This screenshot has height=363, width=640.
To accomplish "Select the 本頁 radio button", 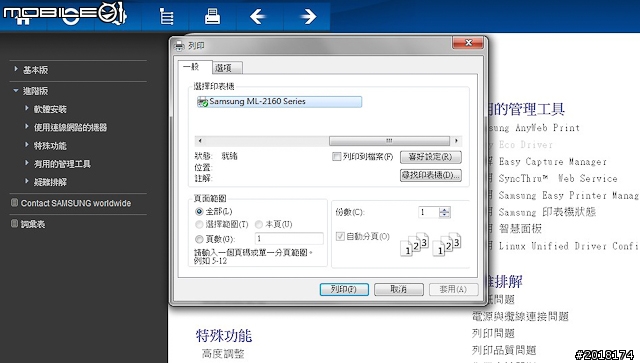I will click(259, 224).
